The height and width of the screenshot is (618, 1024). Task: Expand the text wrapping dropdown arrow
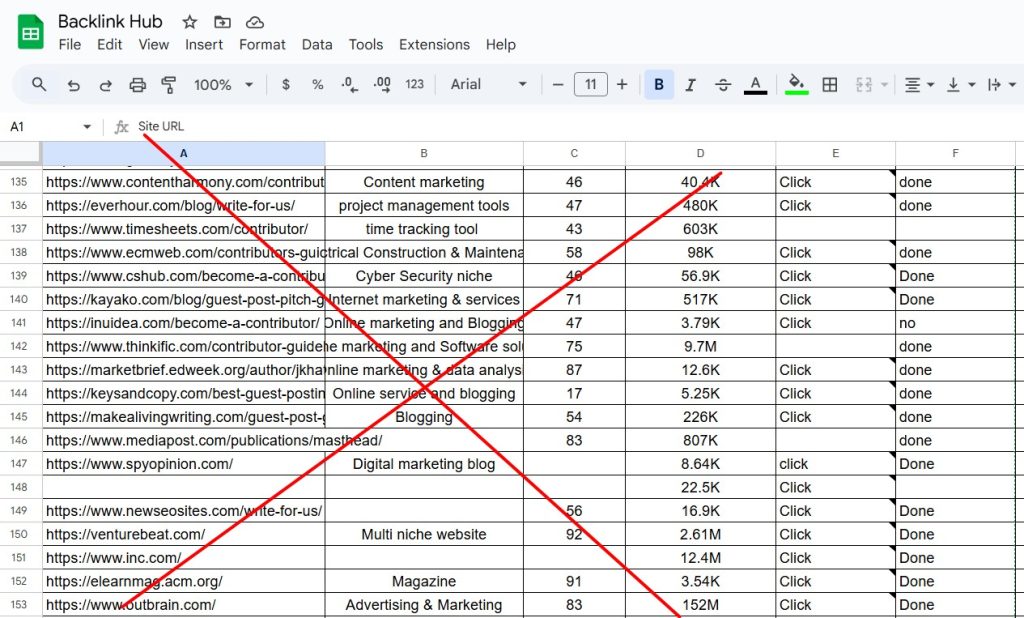tap(1012, 85)
